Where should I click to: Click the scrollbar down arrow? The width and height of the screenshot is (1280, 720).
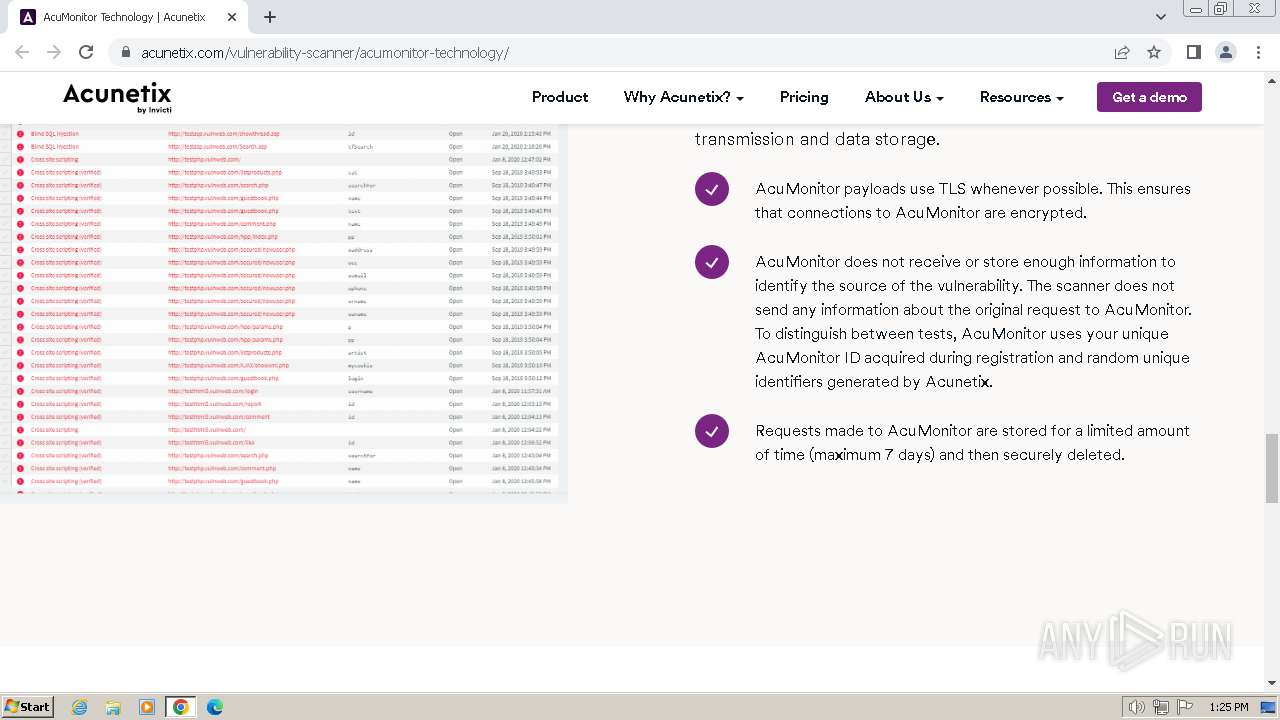coord(1272,683)
